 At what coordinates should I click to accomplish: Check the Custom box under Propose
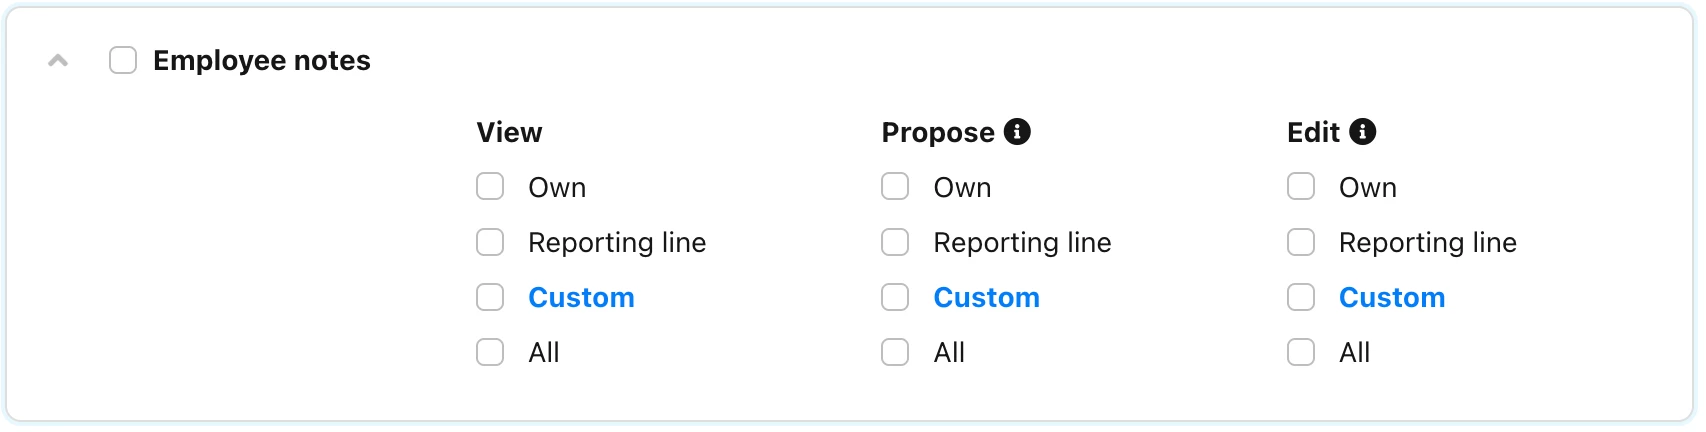895,297
